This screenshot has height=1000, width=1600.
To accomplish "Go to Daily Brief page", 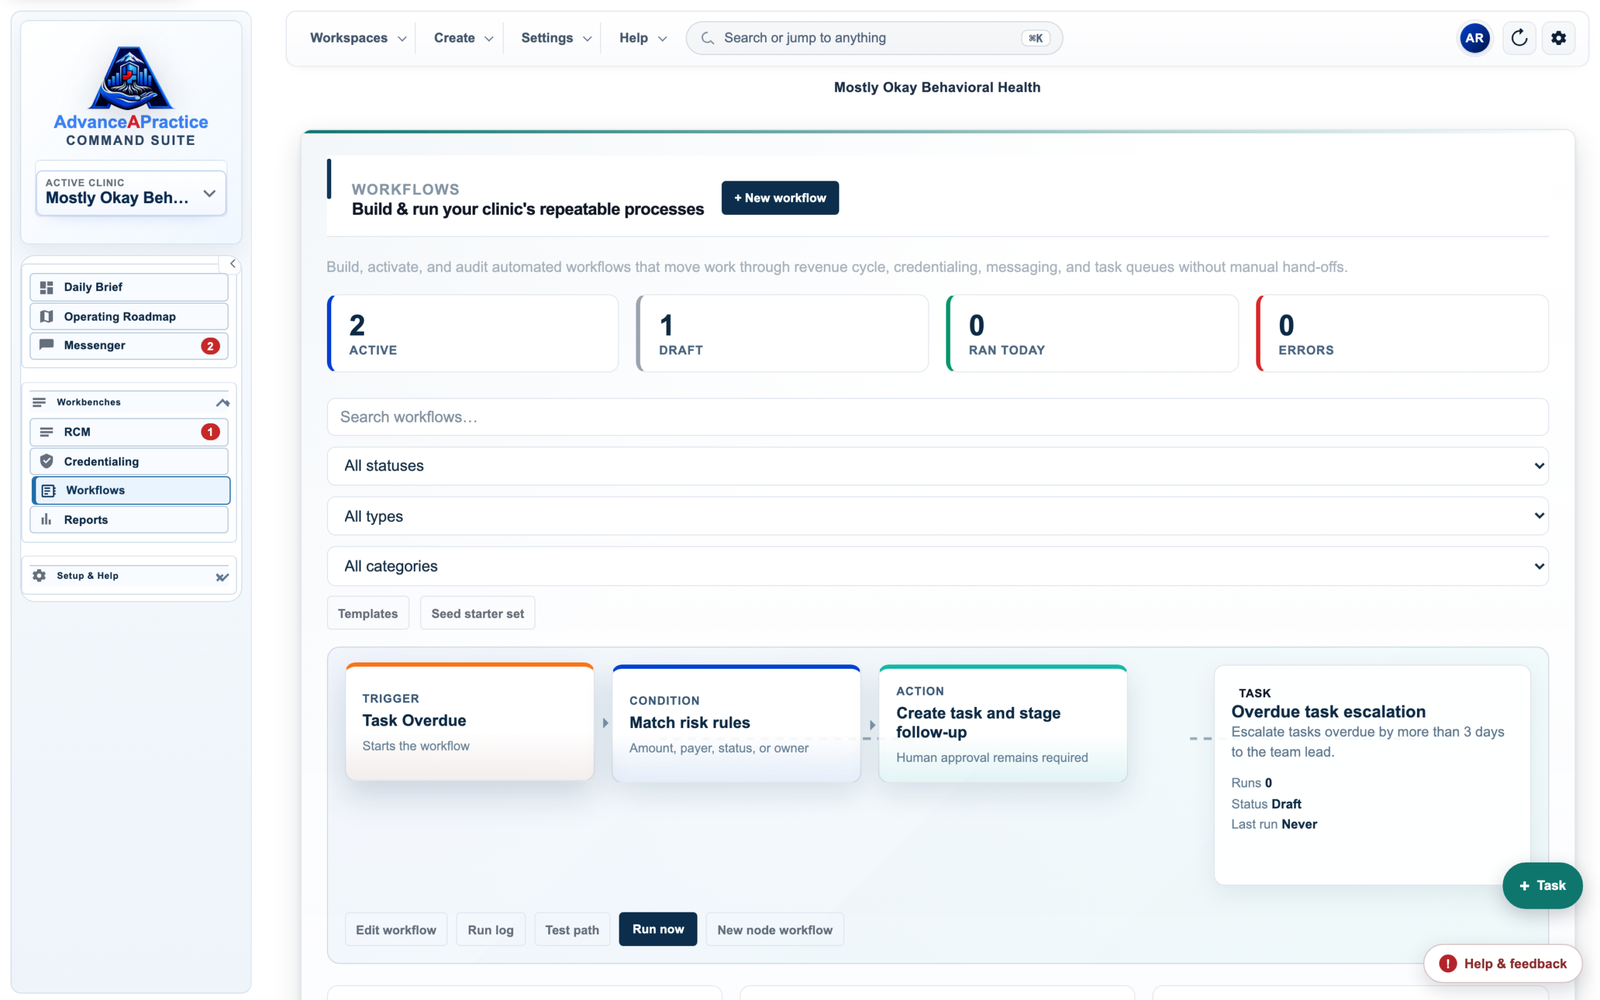I will 129,287.
